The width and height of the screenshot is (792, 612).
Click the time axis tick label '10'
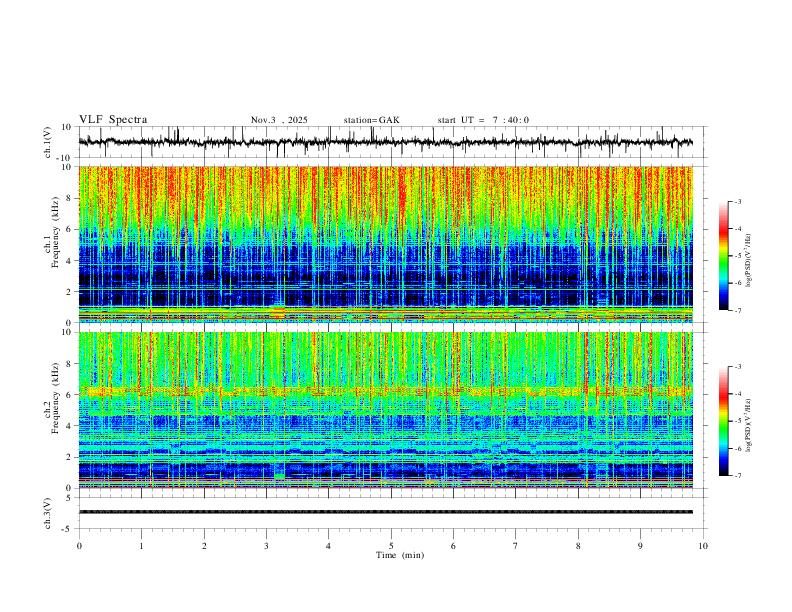(703, 546)
